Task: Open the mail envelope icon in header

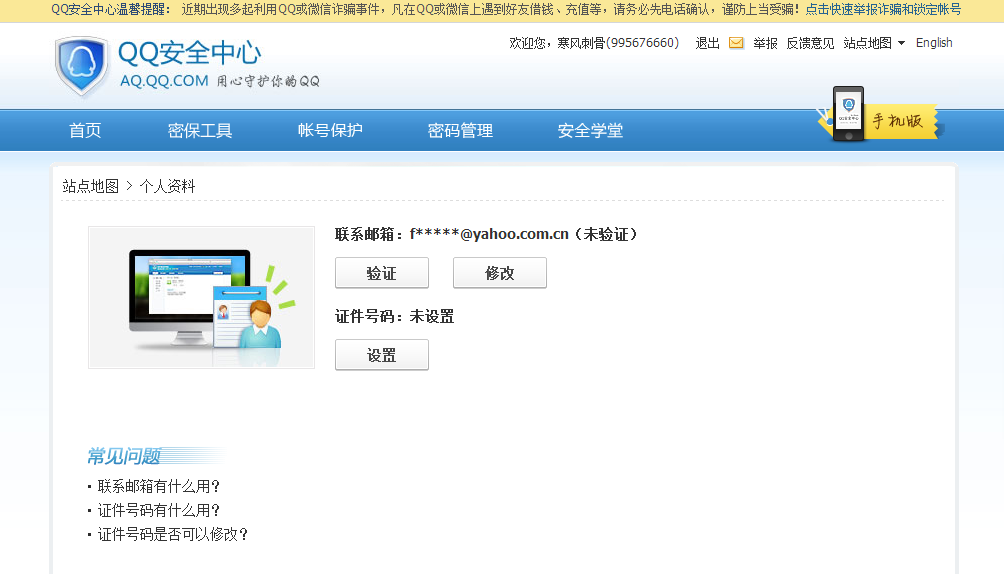Action: pos(736,43)
